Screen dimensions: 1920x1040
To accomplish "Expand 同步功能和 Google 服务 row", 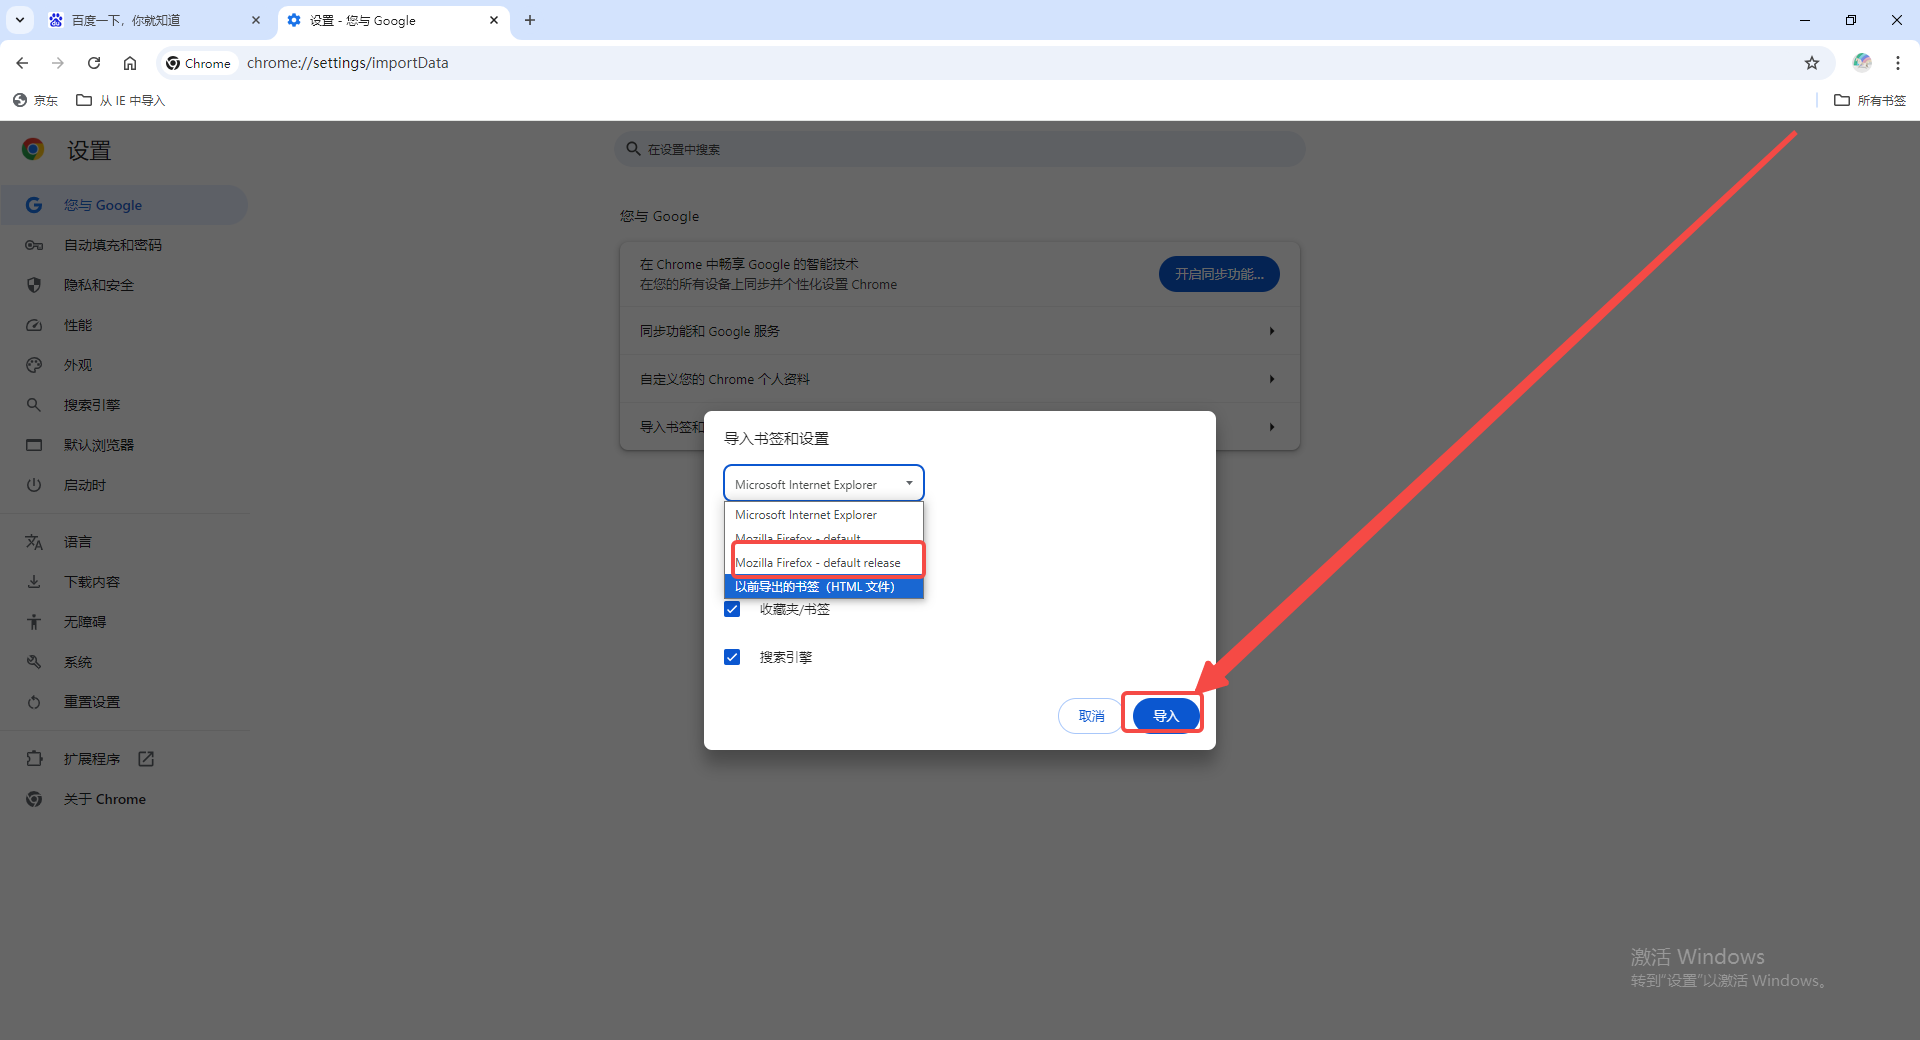I will pos(960,331).
